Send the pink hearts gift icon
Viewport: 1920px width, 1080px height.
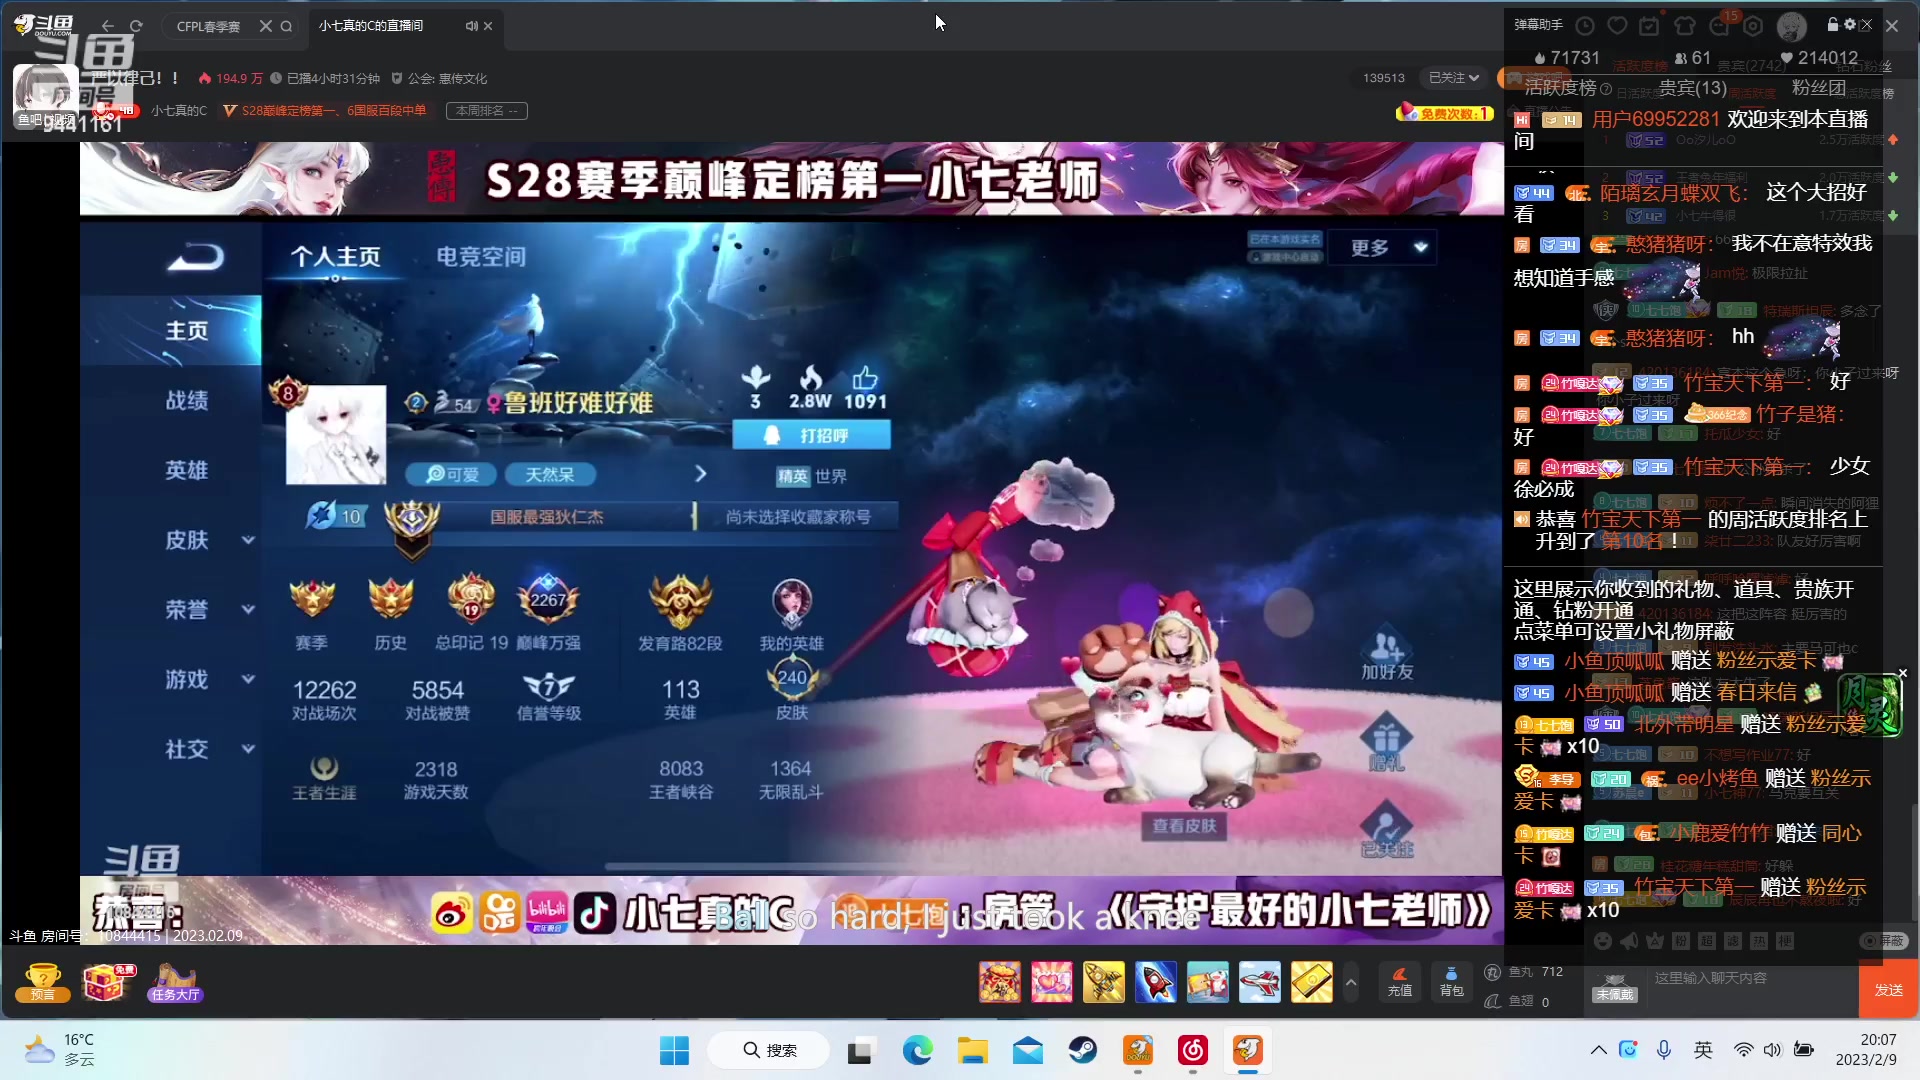coord(1052,982)
